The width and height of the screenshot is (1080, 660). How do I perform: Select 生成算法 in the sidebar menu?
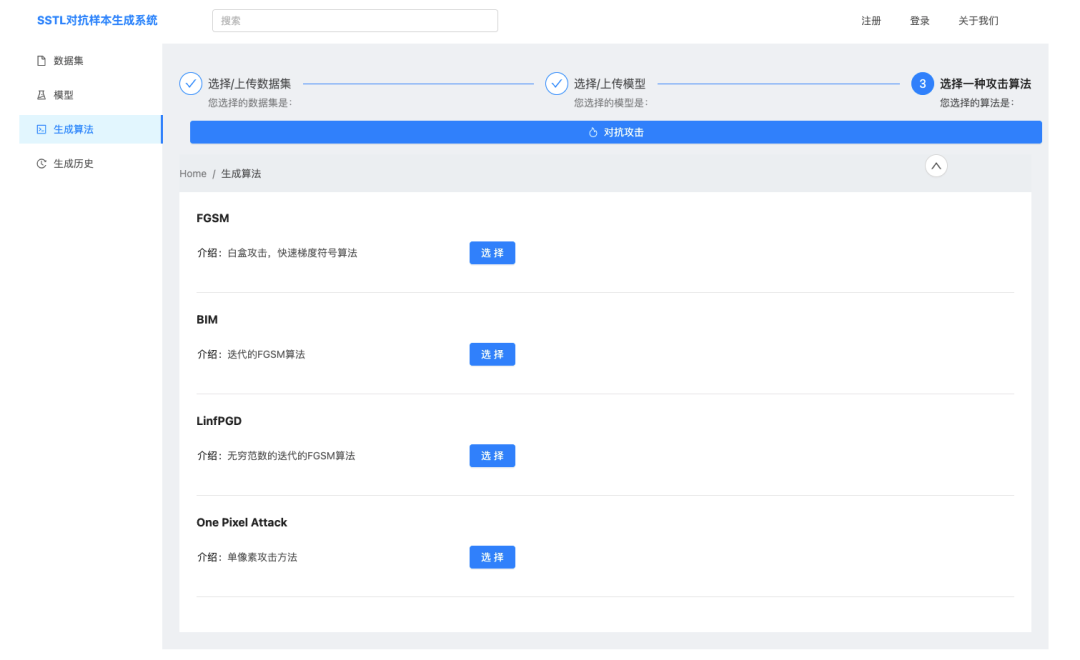tap(91, 130)
